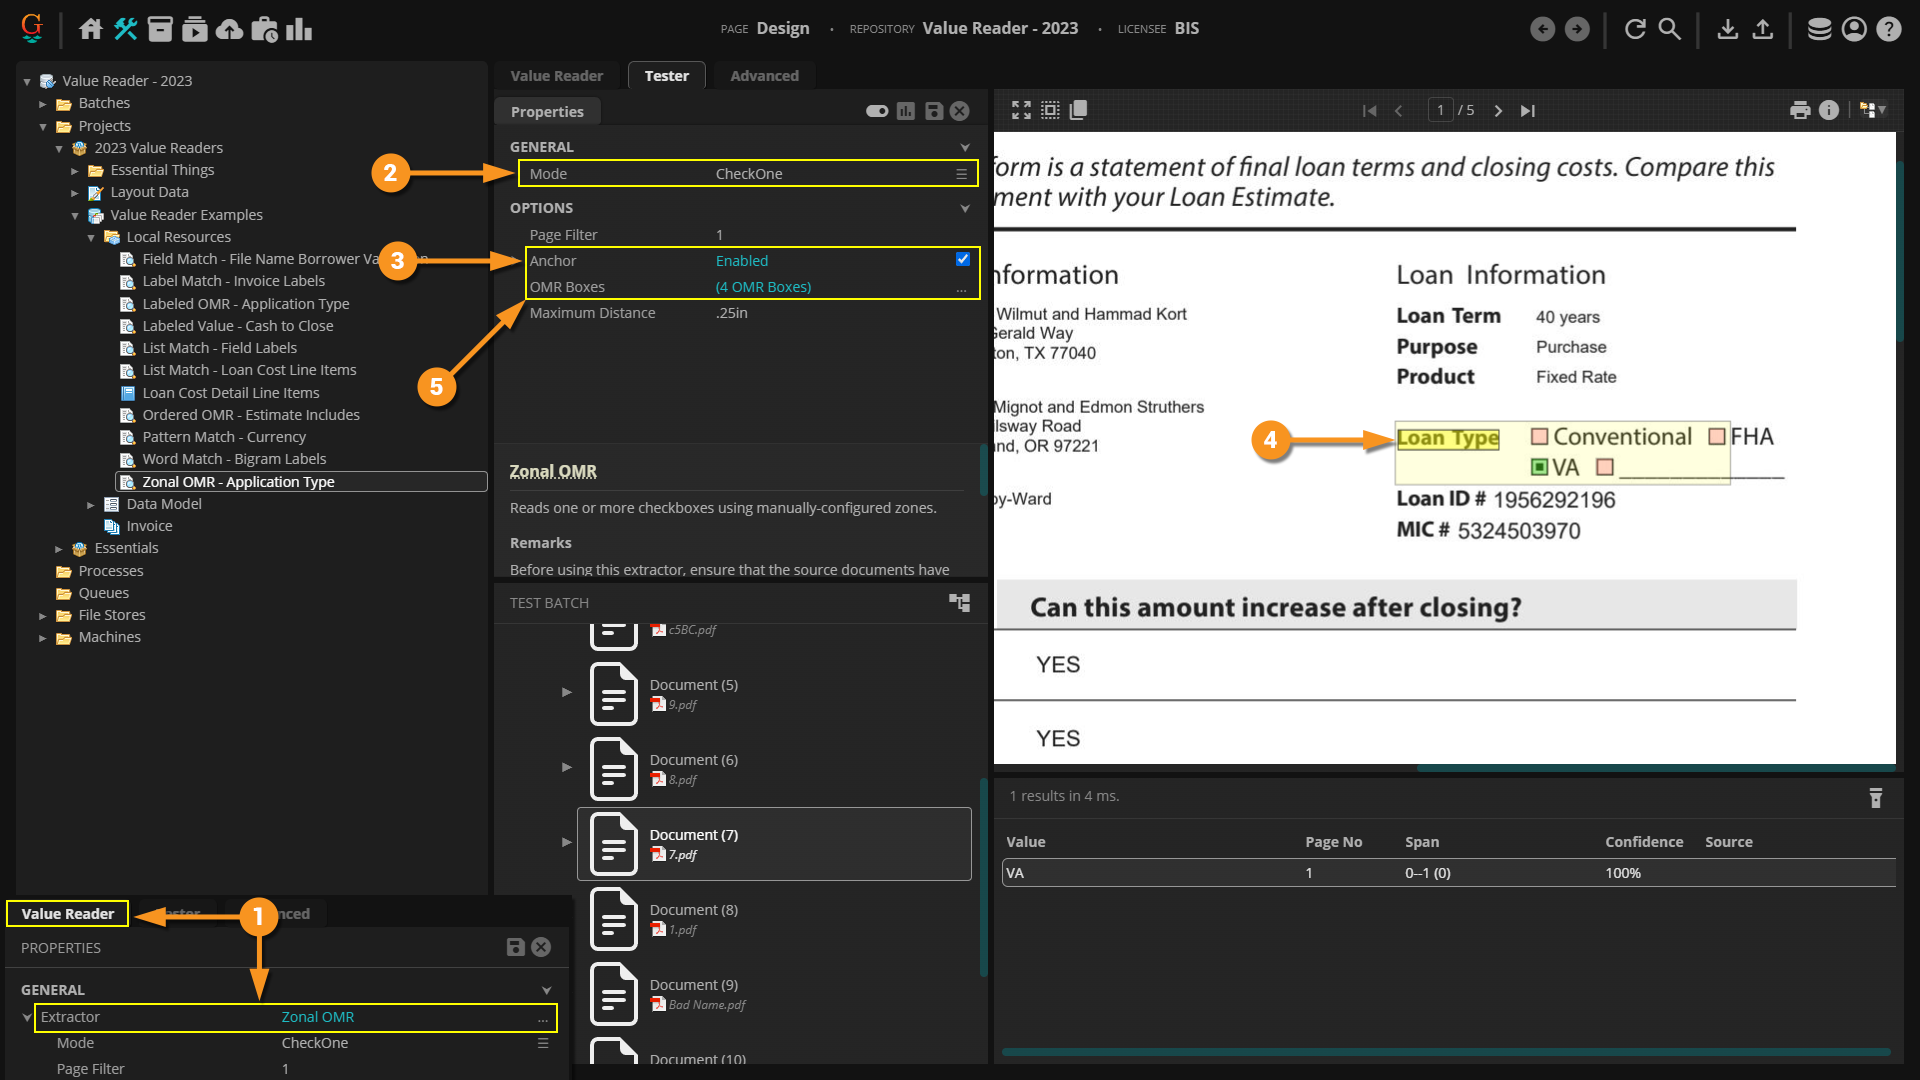Click the horizontal scrollbar under results
This screenshot has width=1920, height=1080.
click(x=1445, y=1052)
